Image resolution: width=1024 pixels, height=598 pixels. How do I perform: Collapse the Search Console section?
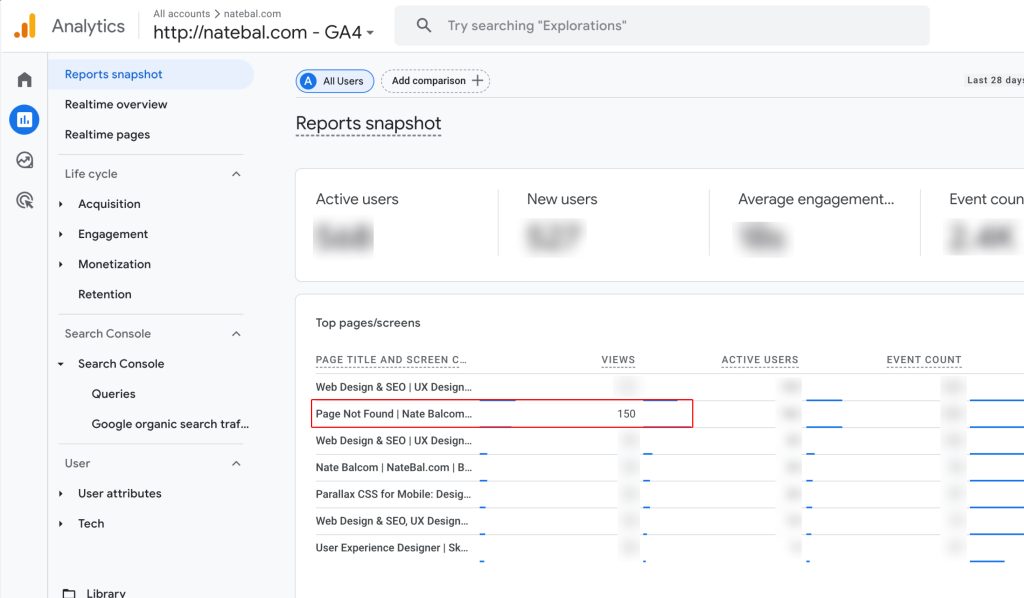click(x=235, y=333)
